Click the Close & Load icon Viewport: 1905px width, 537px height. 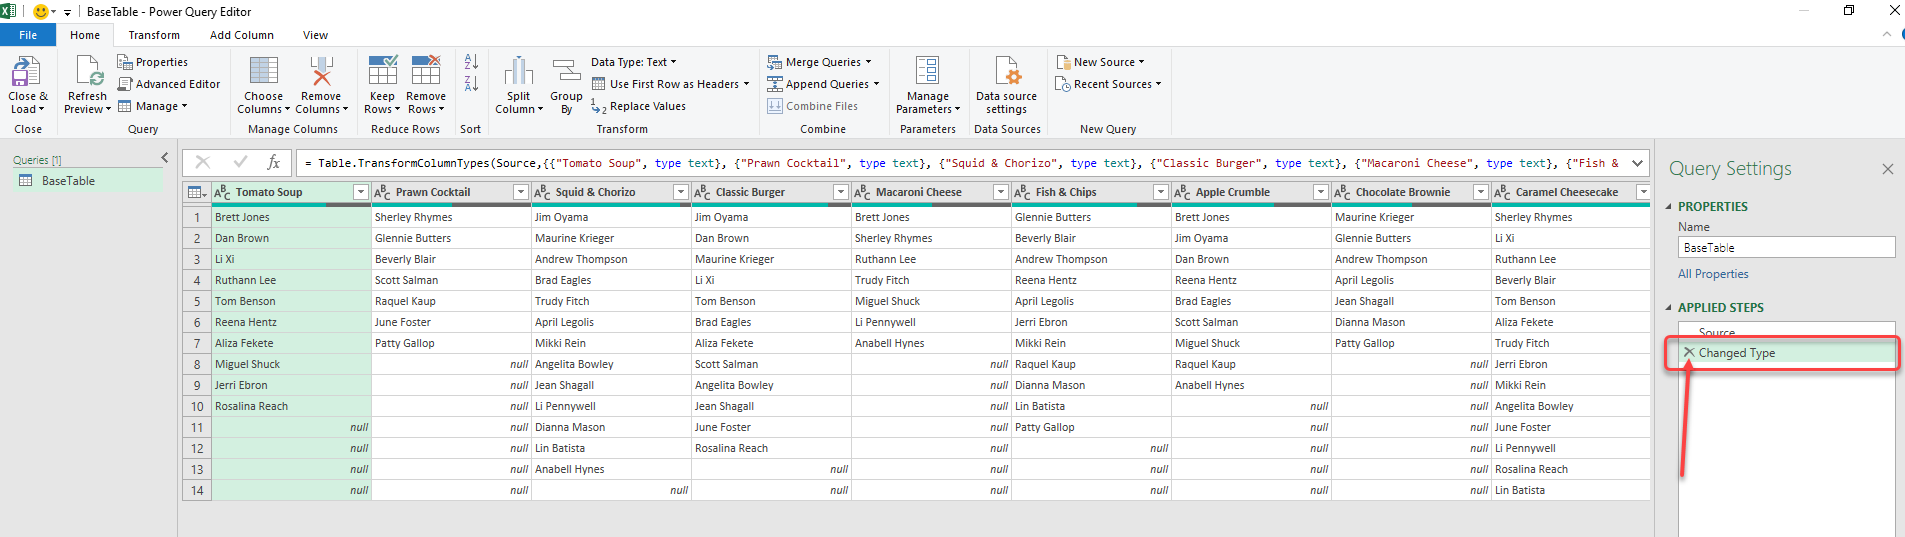25,72
